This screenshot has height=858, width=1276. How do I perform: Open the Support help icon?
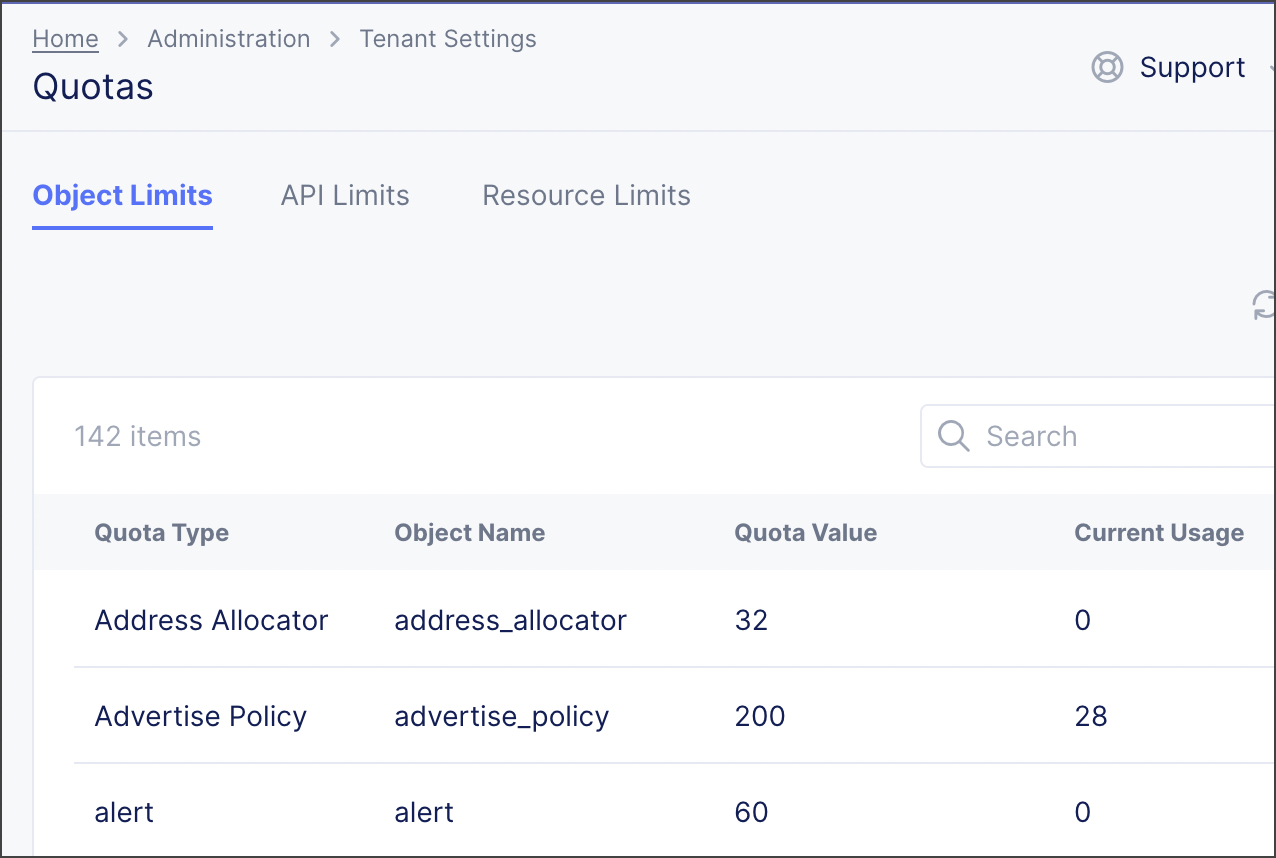point(1107,67)
